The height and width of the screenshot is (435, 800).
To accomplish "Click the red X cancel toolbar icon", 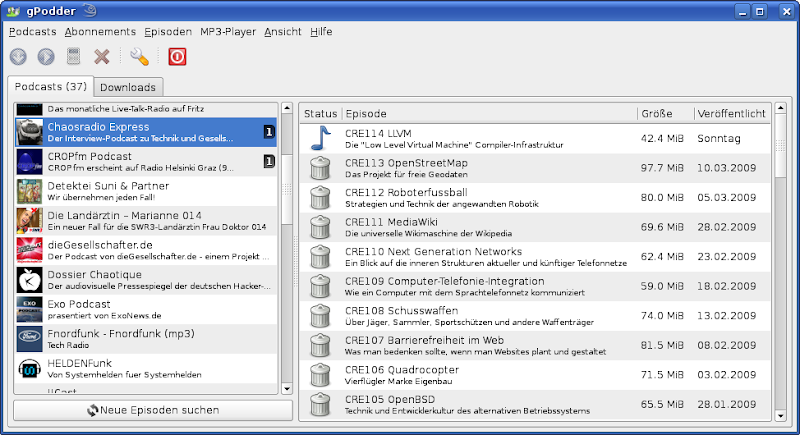I will pos(102,56).
